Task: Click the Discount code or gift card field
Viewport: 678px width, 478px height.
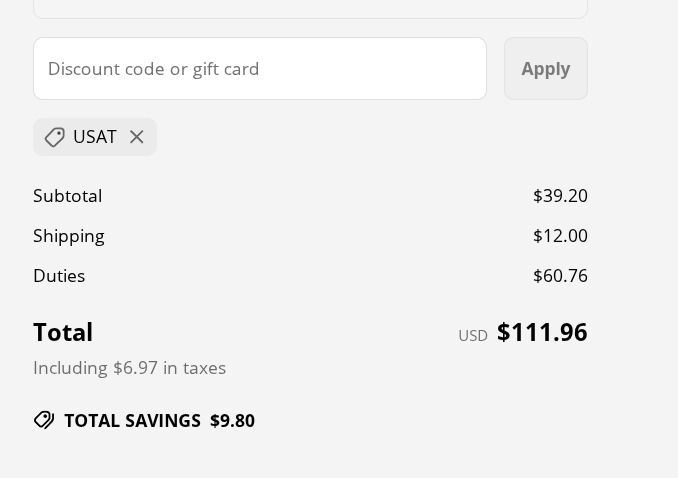Action: 260,68
